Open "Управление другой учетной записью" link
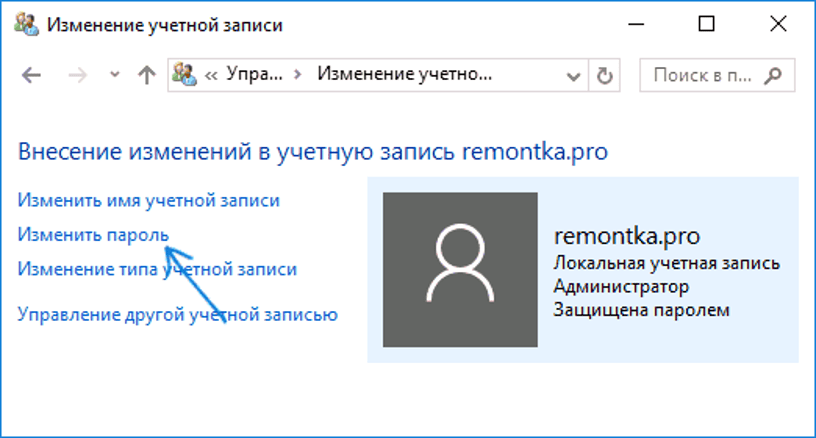This screenshot has width=816, height=438. (177, 315)
